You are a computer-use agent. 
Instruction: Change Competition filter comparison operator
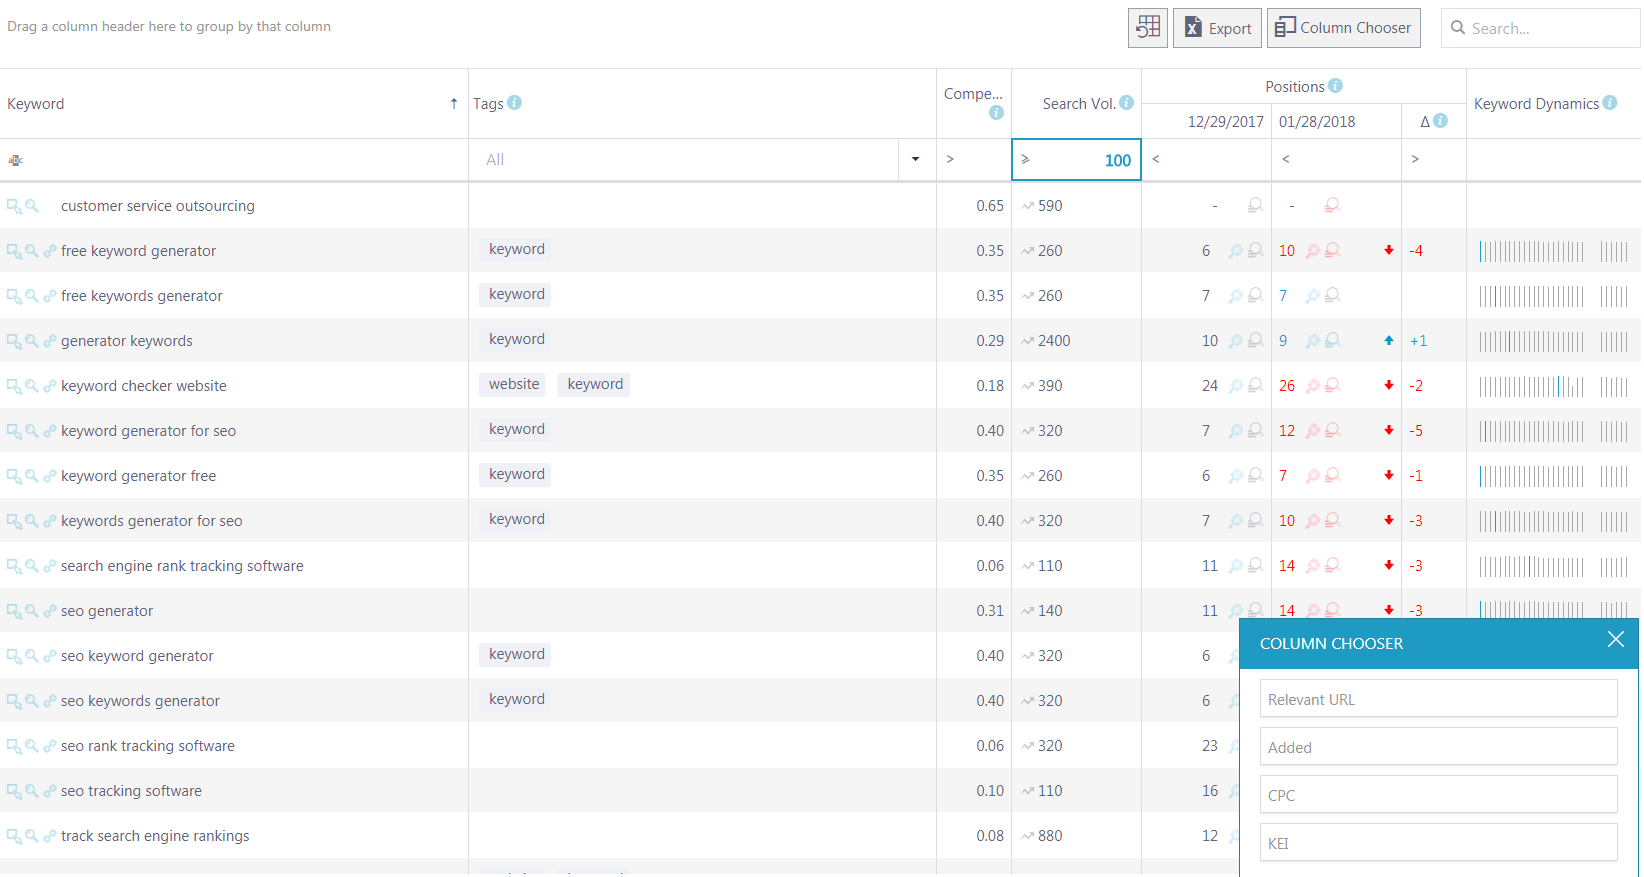pyautogui.click(x=950, y=159)
